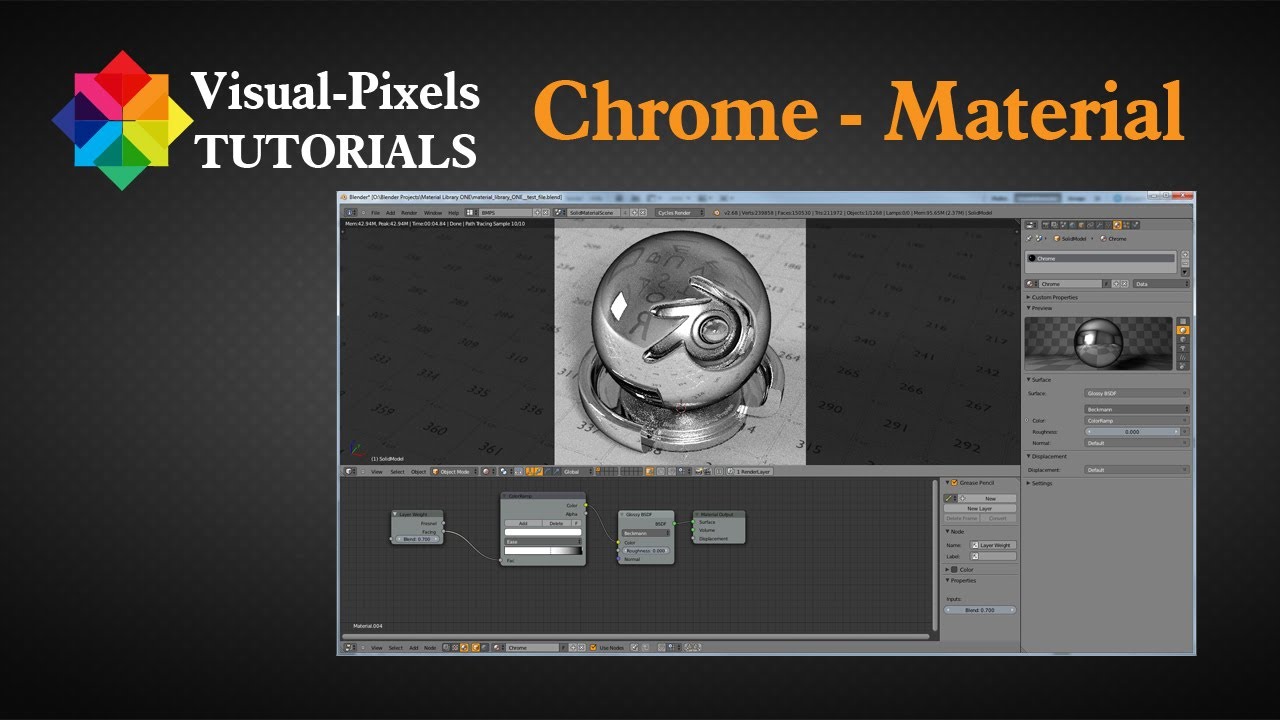Open the Beckmann dropdown on Glossy BSDF node

(645, 533)
